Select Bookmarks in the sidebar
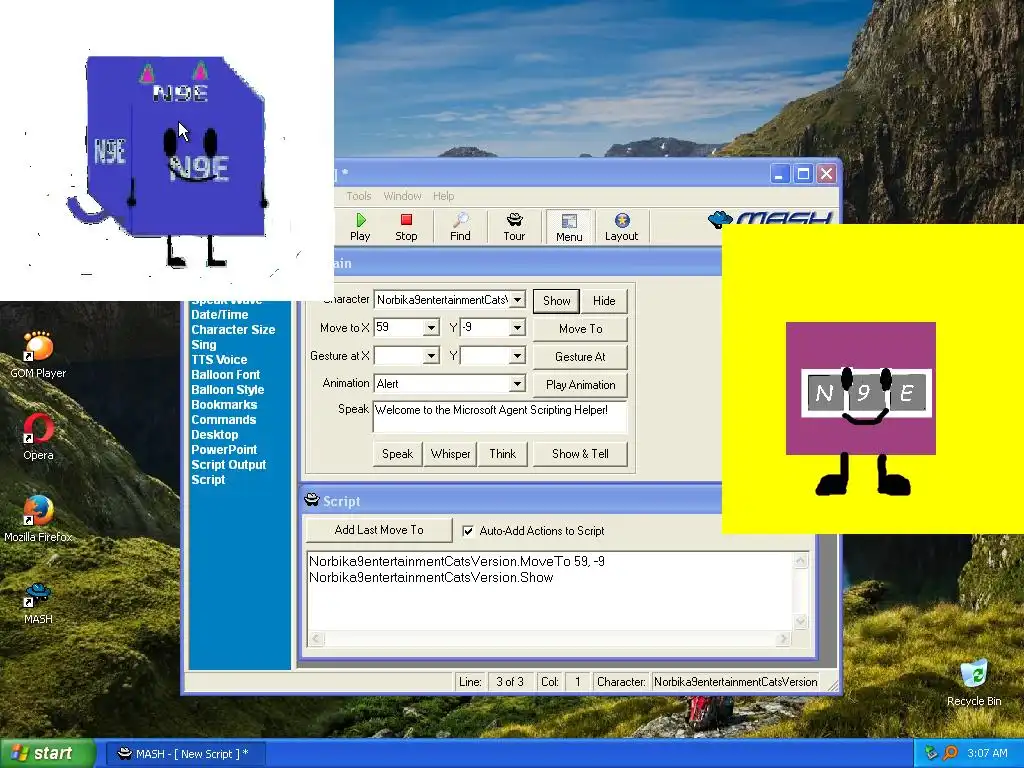The width and height of the screenshot is (1024, 768). tap(224, 404)
